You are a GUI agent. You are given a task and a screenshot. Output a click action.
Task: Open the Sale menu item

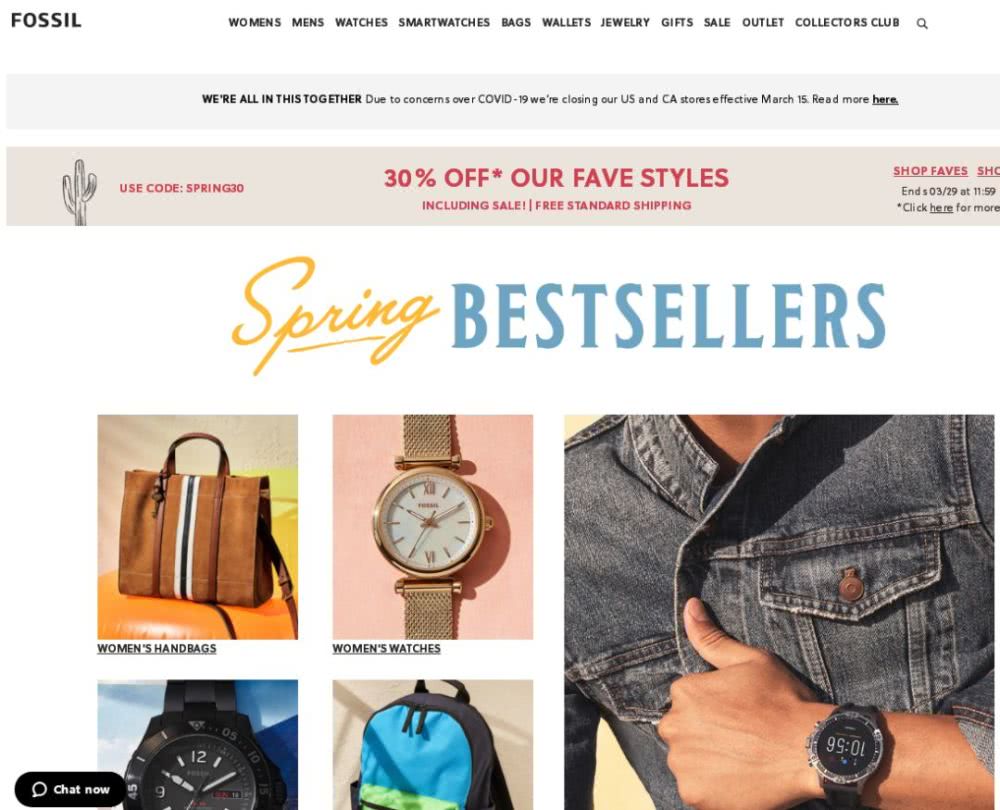(x=717, y=22)
